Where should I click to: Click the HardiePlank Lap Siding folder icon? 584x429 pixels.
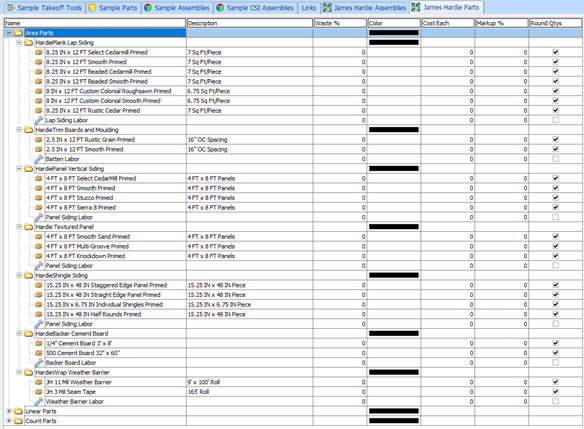[x=29, y=42]
